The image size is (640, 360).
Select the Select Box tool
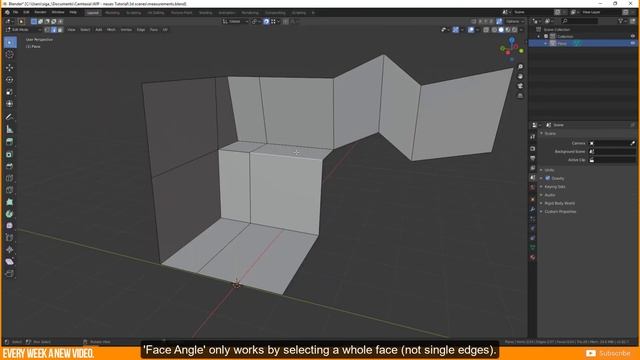tap(10, 42)
